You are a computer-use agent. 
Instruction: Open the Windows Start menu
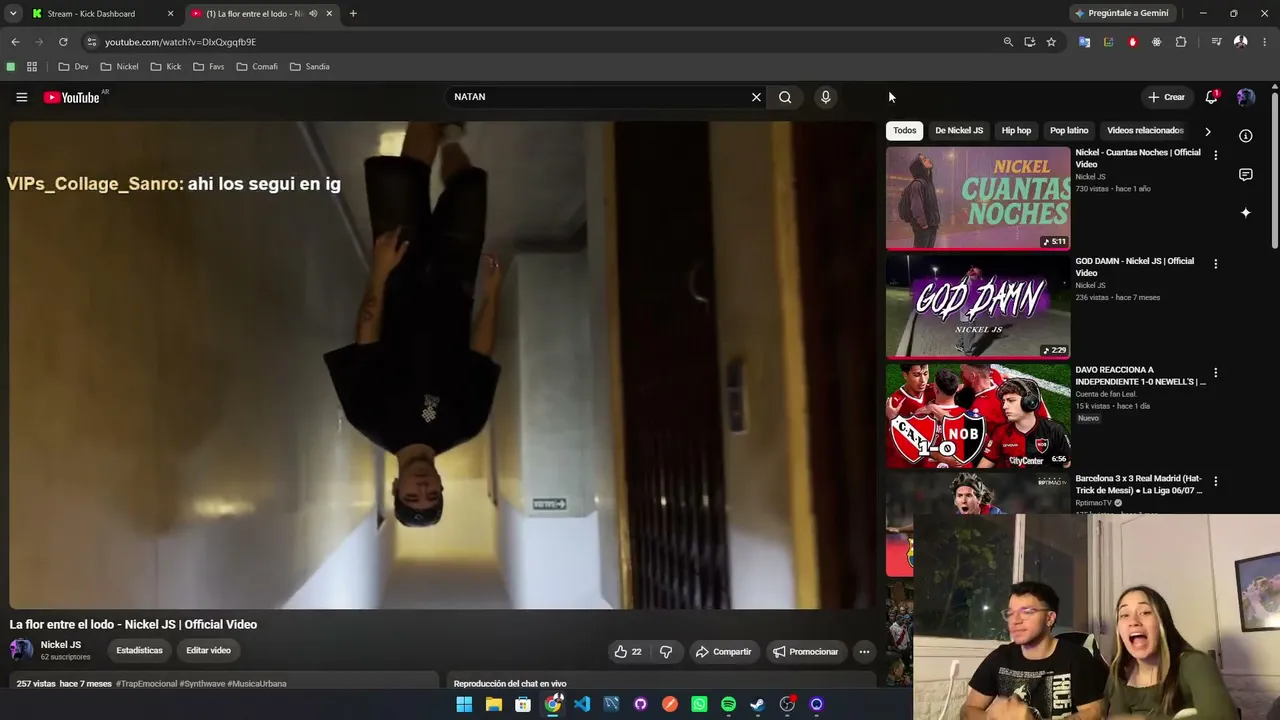coord(464,704)
